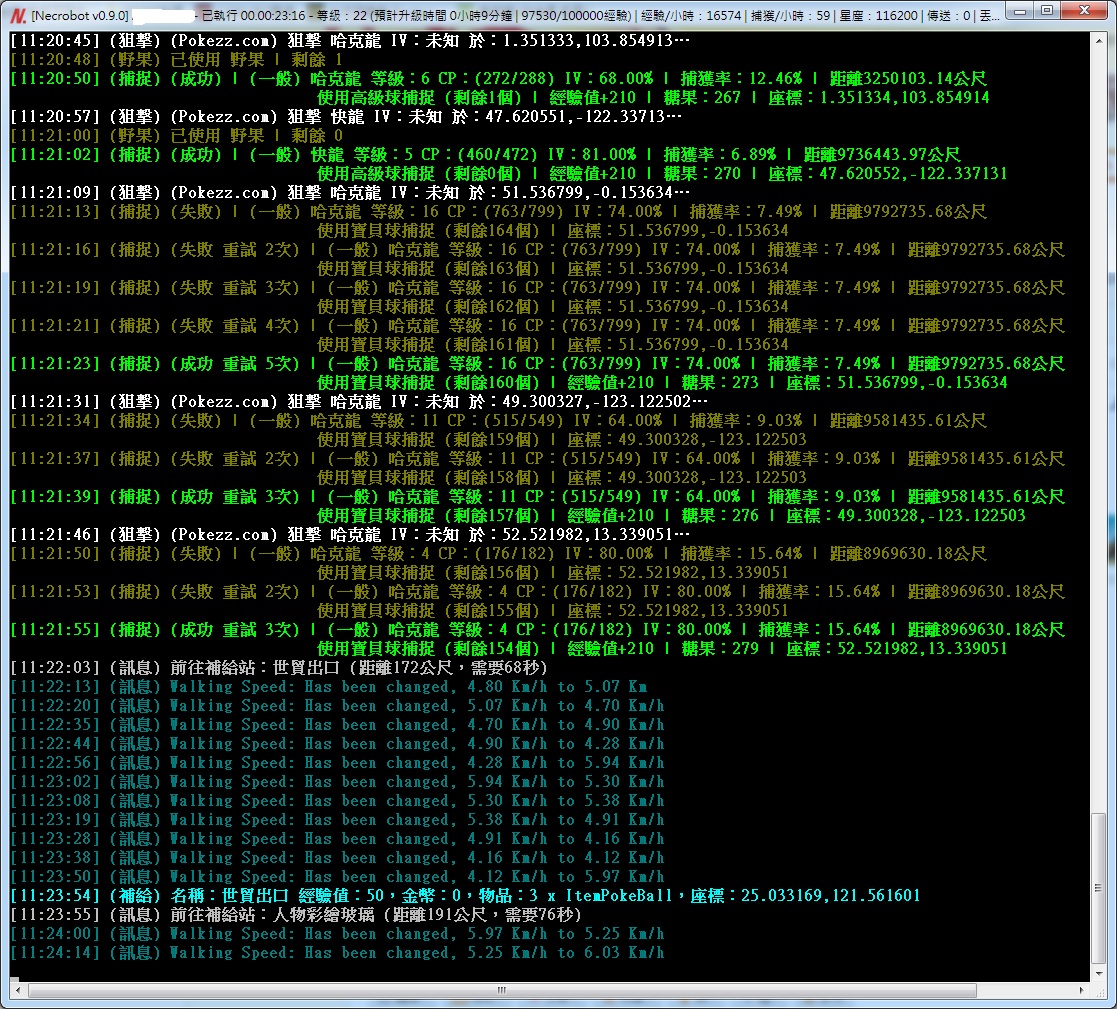
Task: Click the empty vertical scrollbar track above thumb
Action: [x=1099, y=400]
